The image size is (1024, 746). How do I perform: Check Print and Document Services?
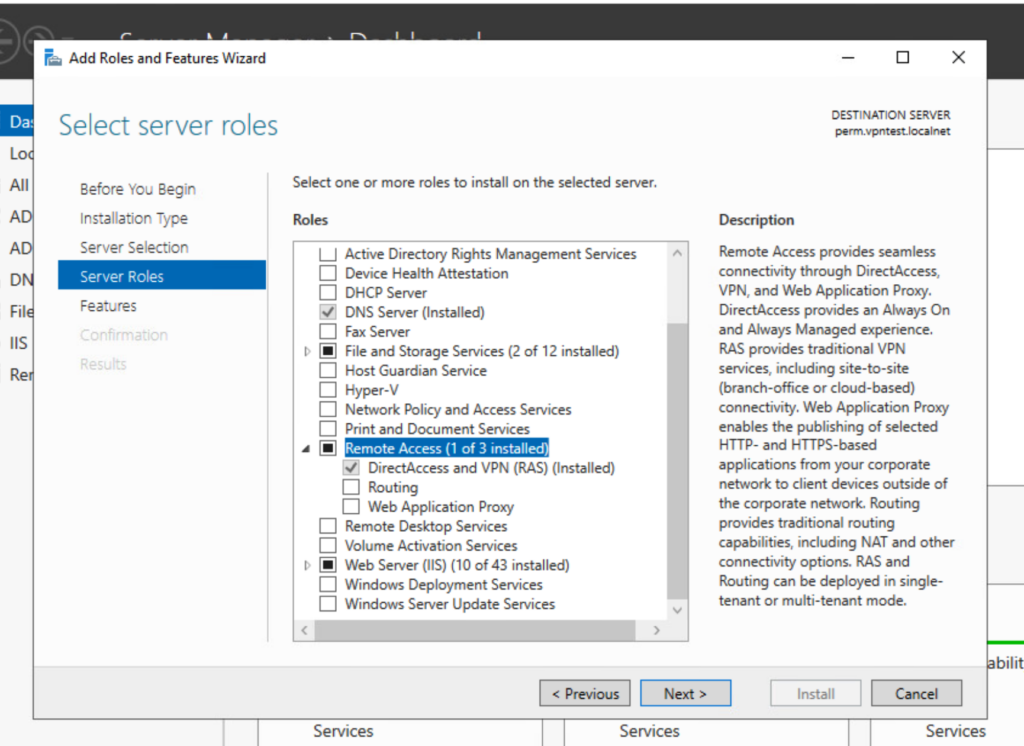(x=328, y=428)
